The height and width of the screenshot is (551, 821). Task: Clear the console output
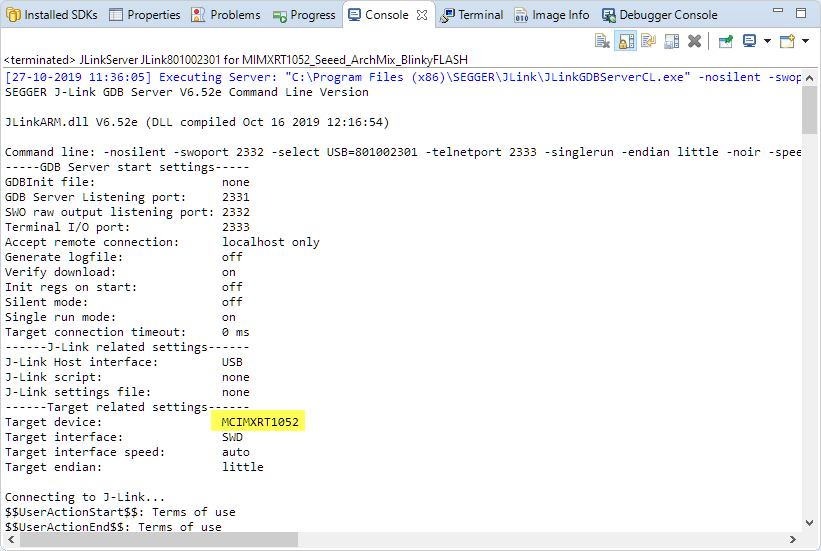602,41
